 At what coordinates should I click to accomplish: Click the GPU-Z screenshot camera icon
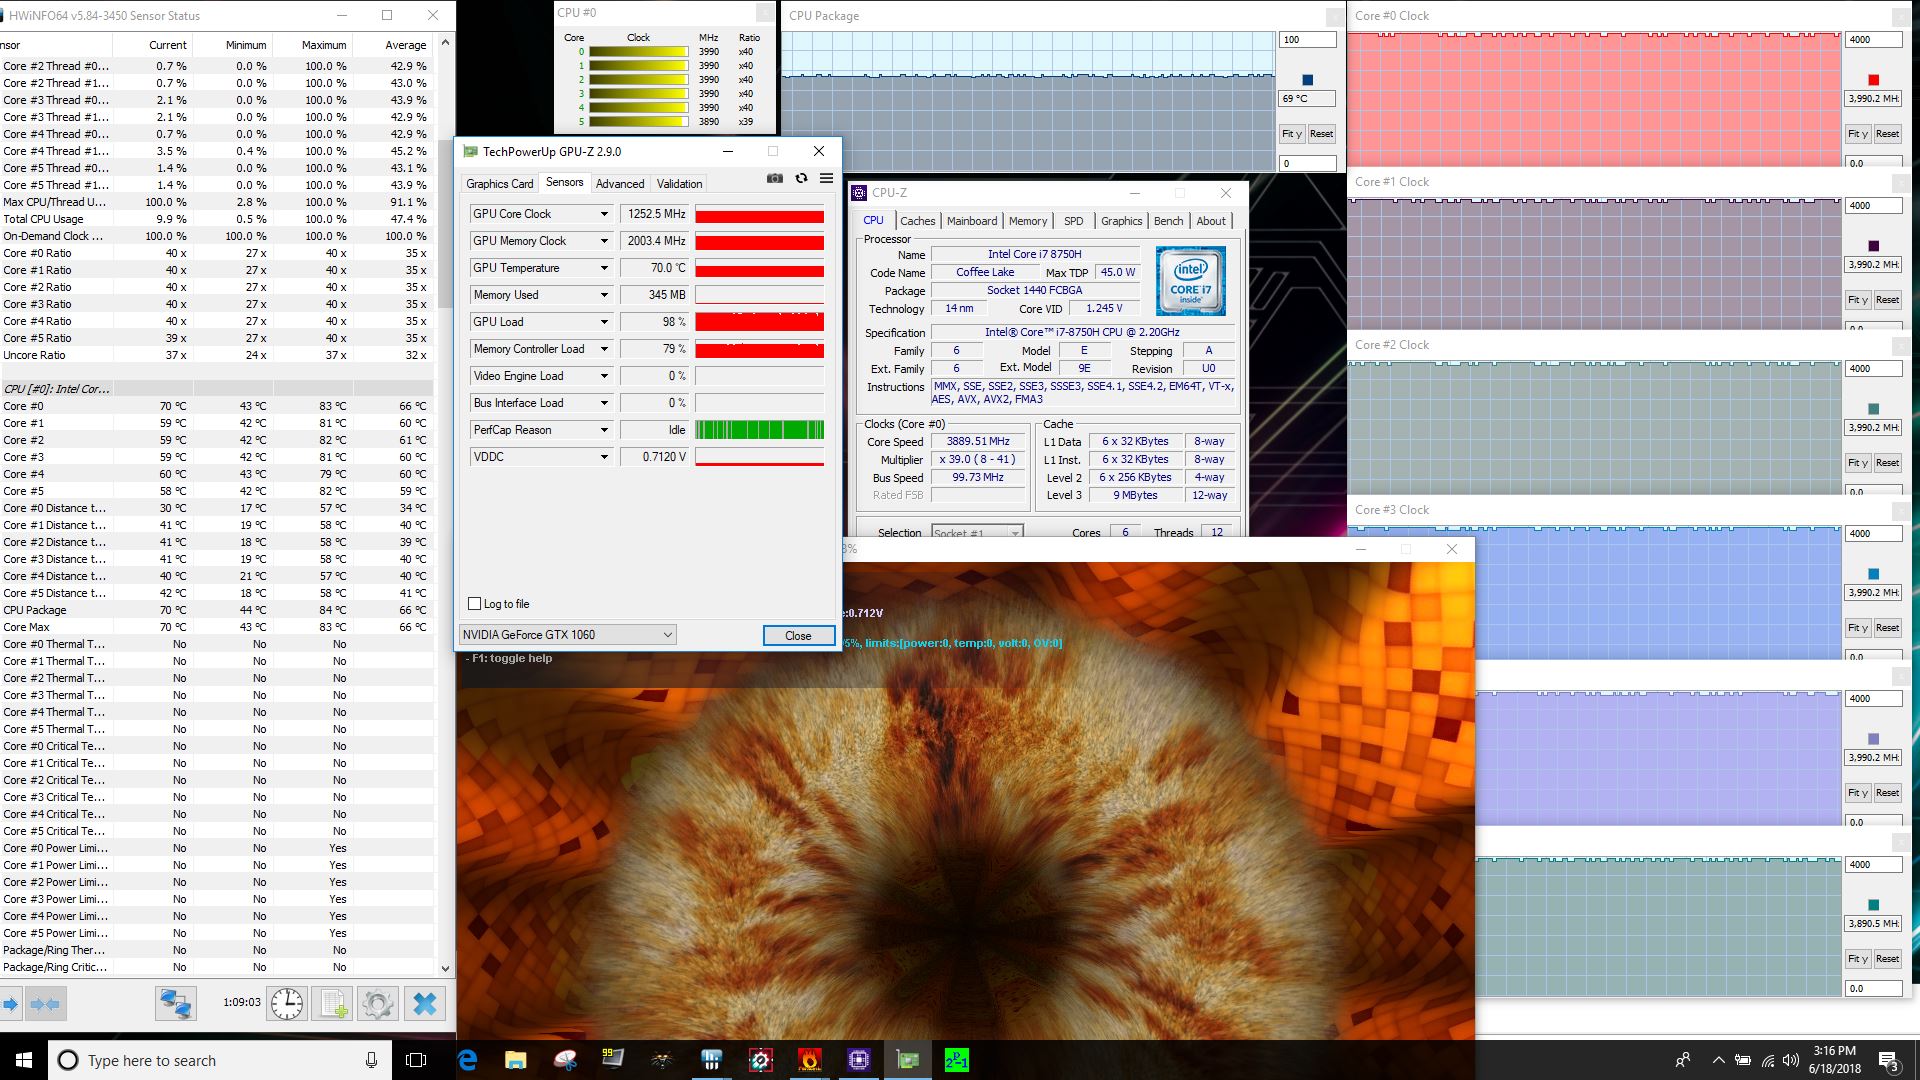pos(774,178)
